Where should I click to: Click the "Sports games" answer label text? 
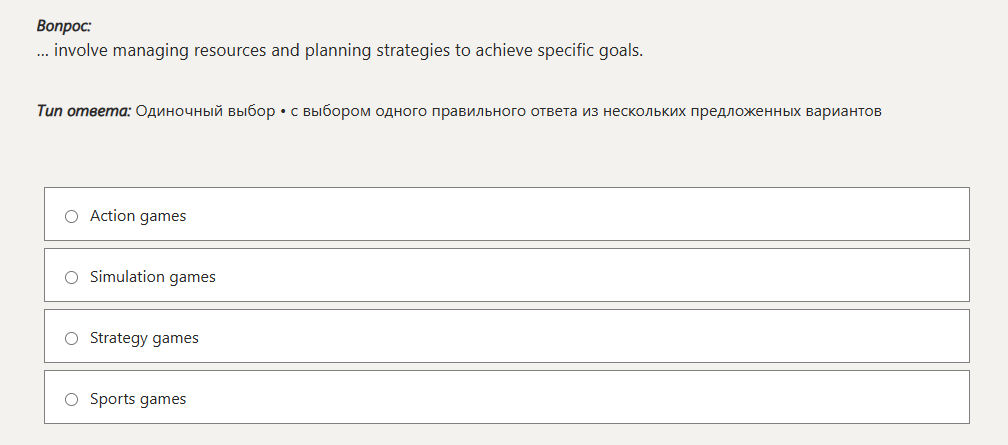pos(138,399)
